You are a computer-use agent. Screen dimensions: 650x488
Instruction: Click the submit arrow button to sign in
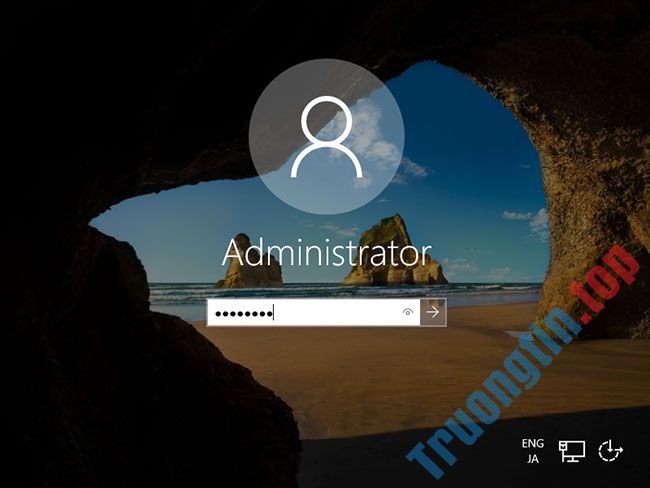pos(433,312)
